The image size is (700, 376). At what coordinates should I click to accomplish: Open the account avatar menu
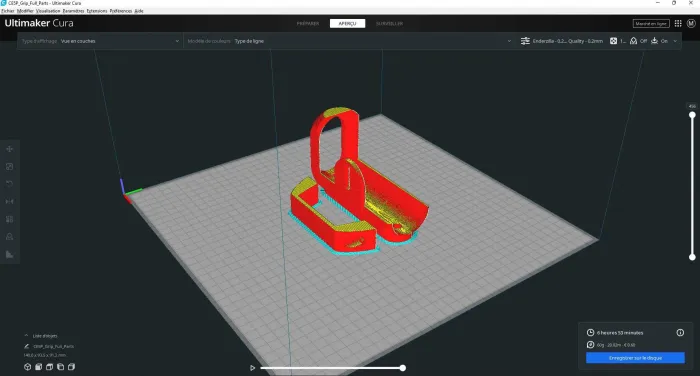click(x=691, y=23)
